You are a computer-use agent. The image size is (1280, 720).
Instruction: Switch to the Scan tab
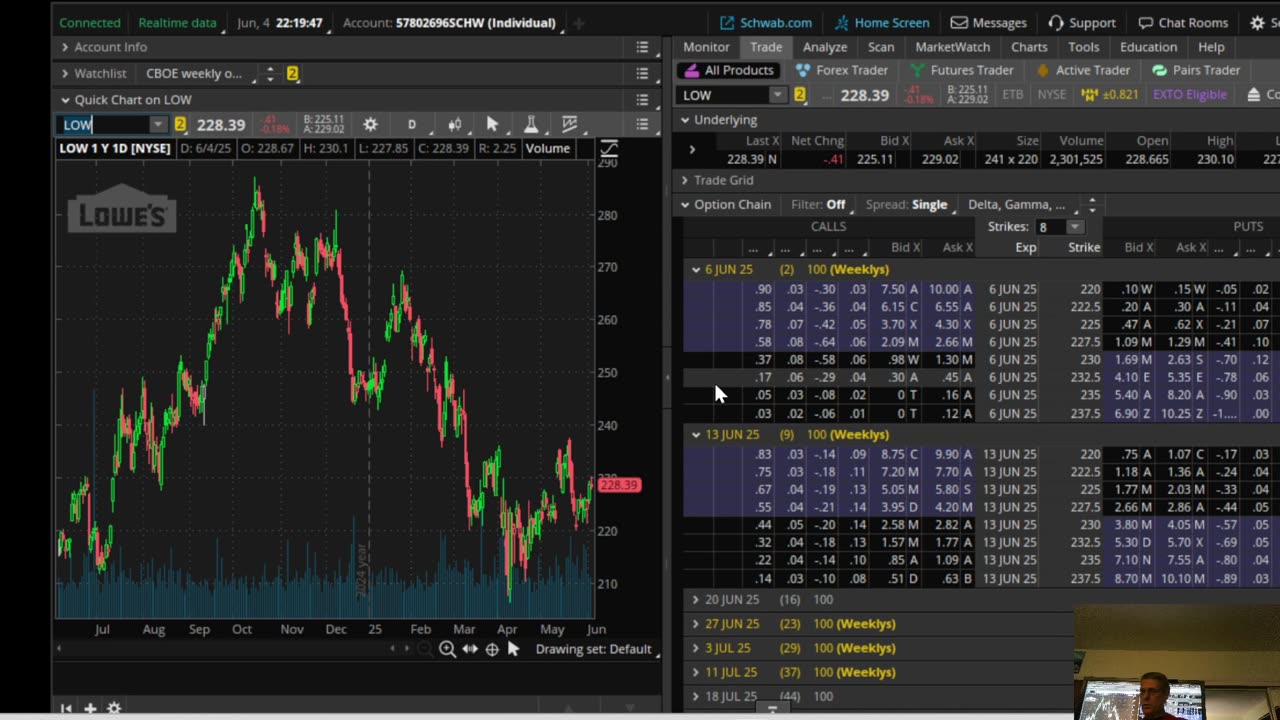pos(881,47)
